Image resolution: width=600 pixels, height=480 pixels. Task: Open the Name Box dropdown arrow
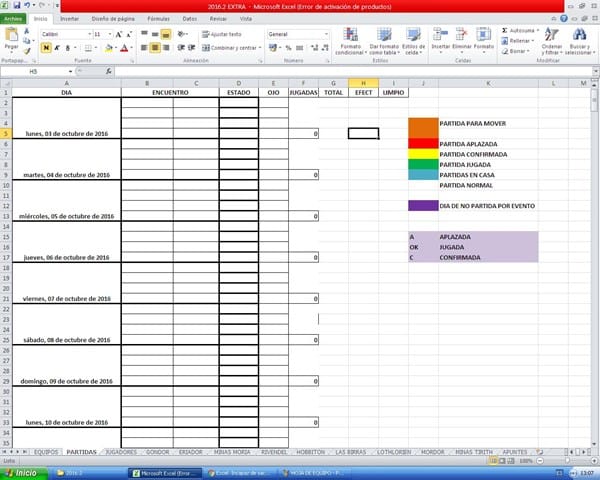click(x=70, y=72)
